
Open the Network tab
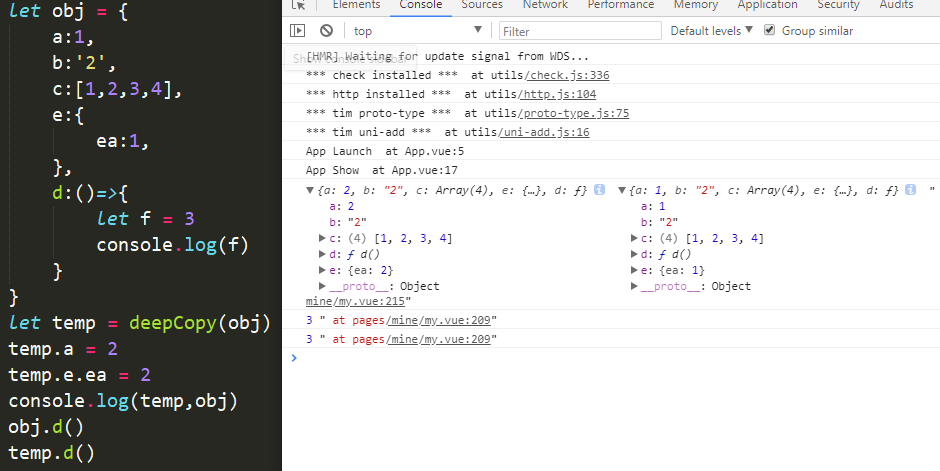click(x=545, y=5)
